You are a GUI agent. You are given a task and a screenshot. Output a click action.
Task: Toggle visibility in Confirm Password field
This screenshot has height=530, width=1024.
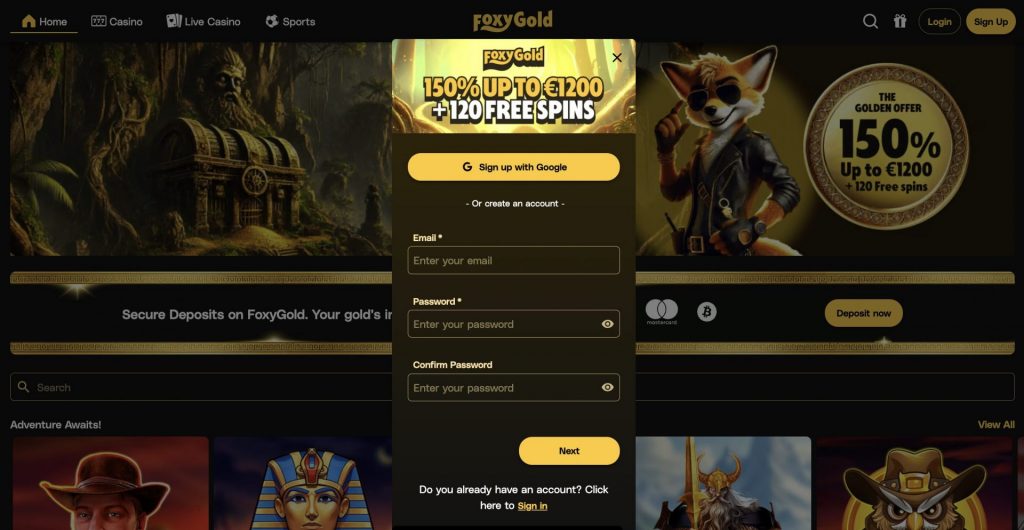[607, 387]
